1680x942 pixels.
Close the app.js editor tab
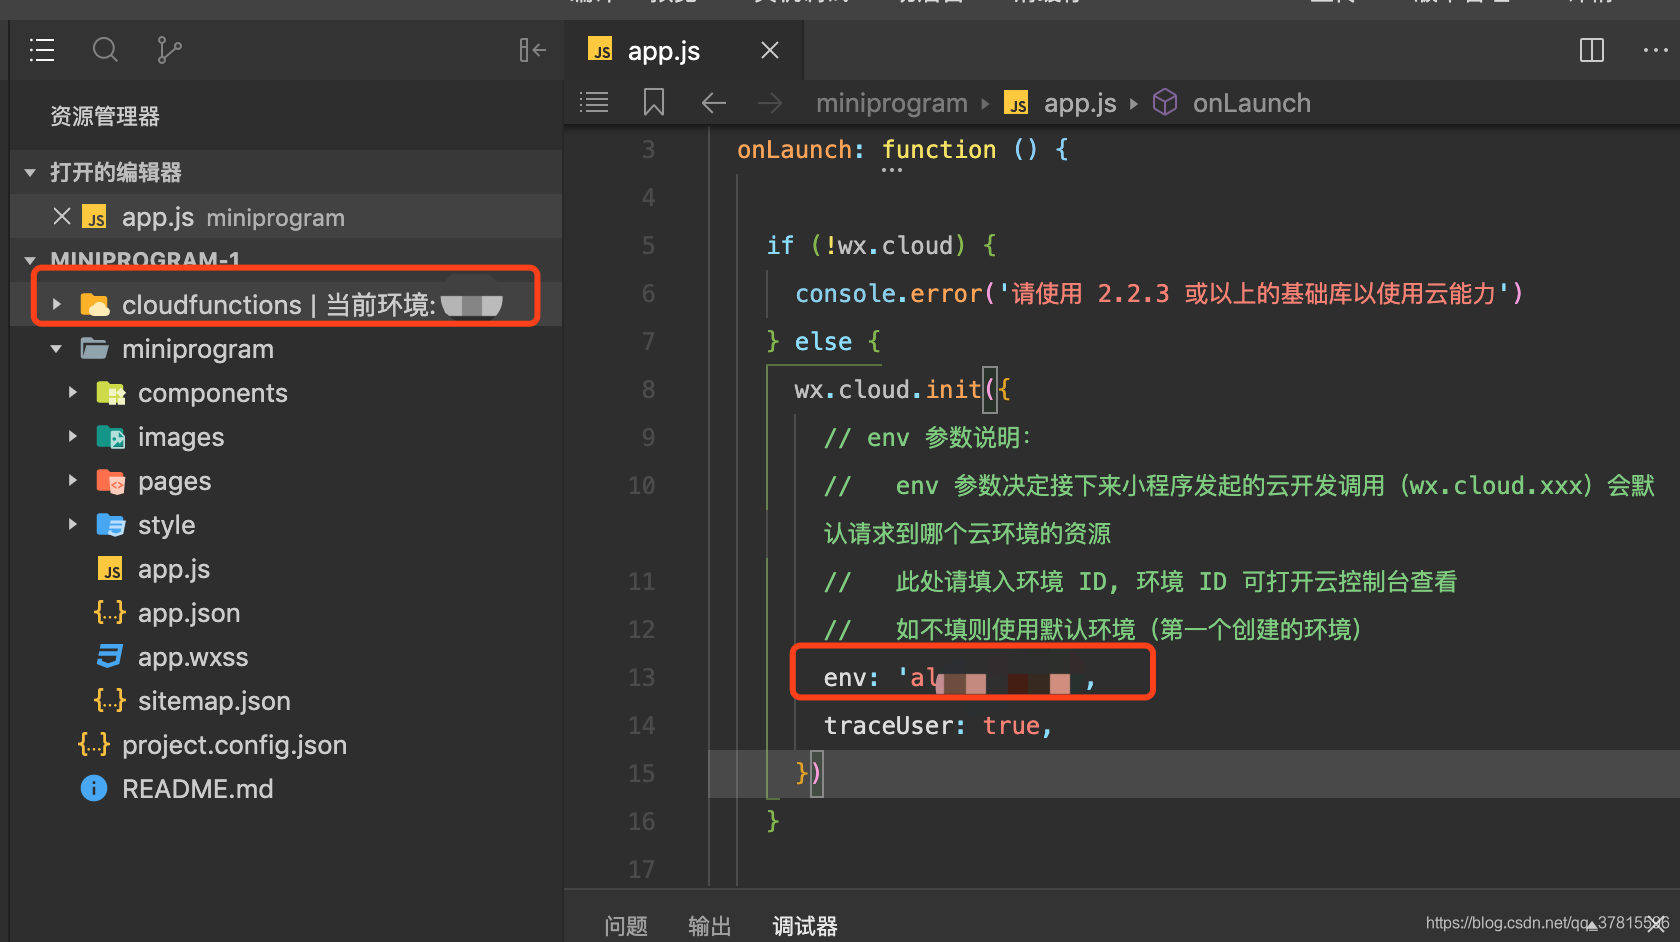769,50
